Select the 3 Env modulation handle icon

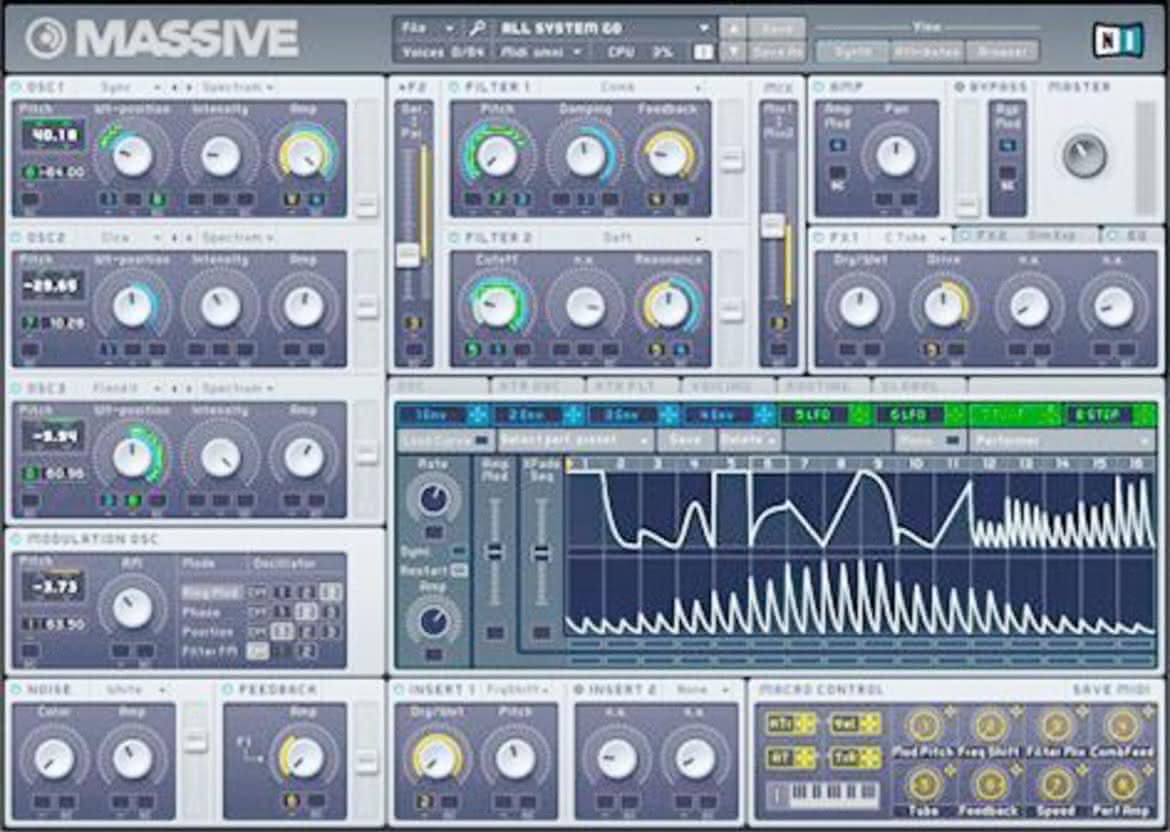(x=669, y=415)
